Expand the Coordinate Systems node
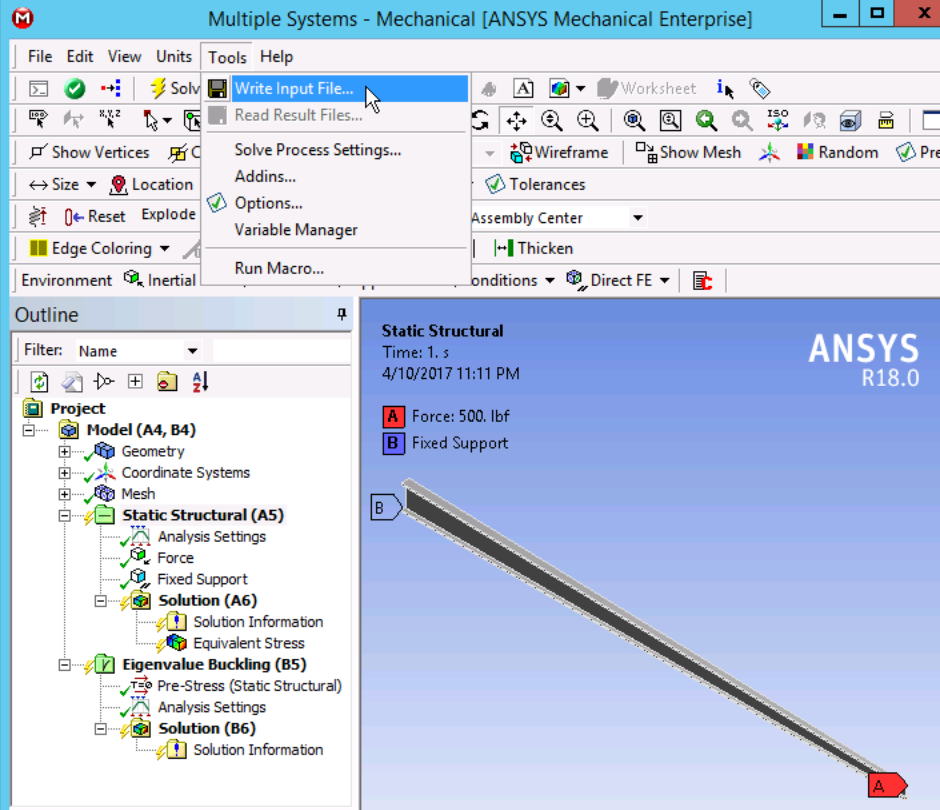The width and height of the screenshot is (940, 810). point(65,472)
